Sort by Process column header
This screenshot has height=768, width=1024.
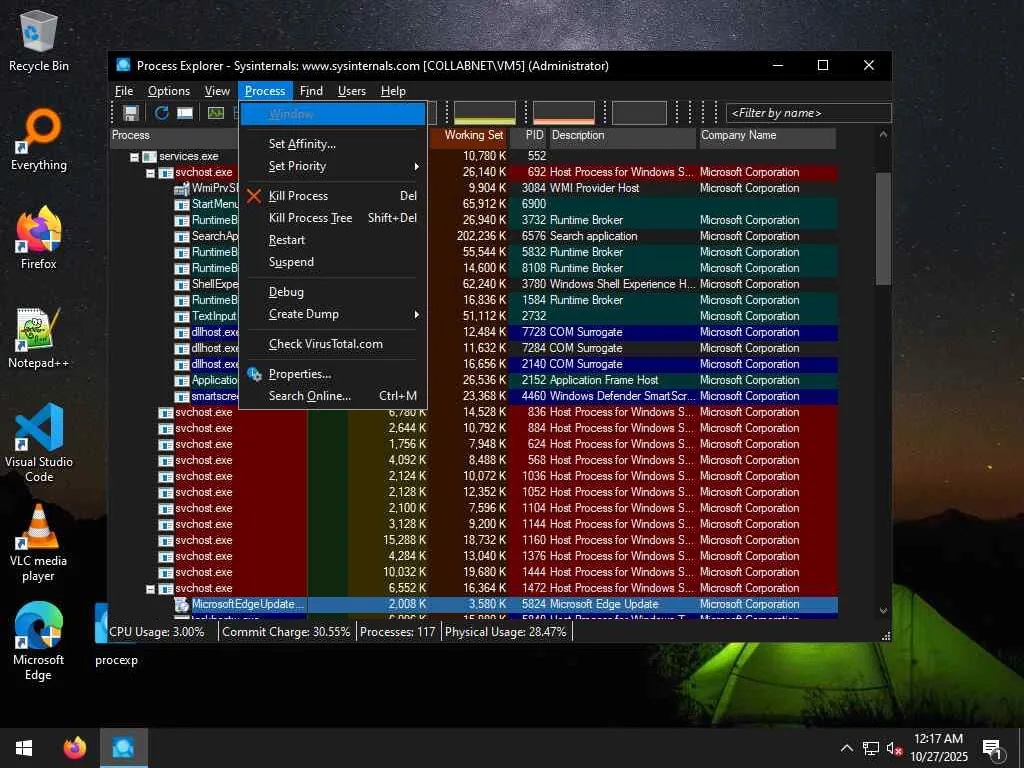pos(174,136)
